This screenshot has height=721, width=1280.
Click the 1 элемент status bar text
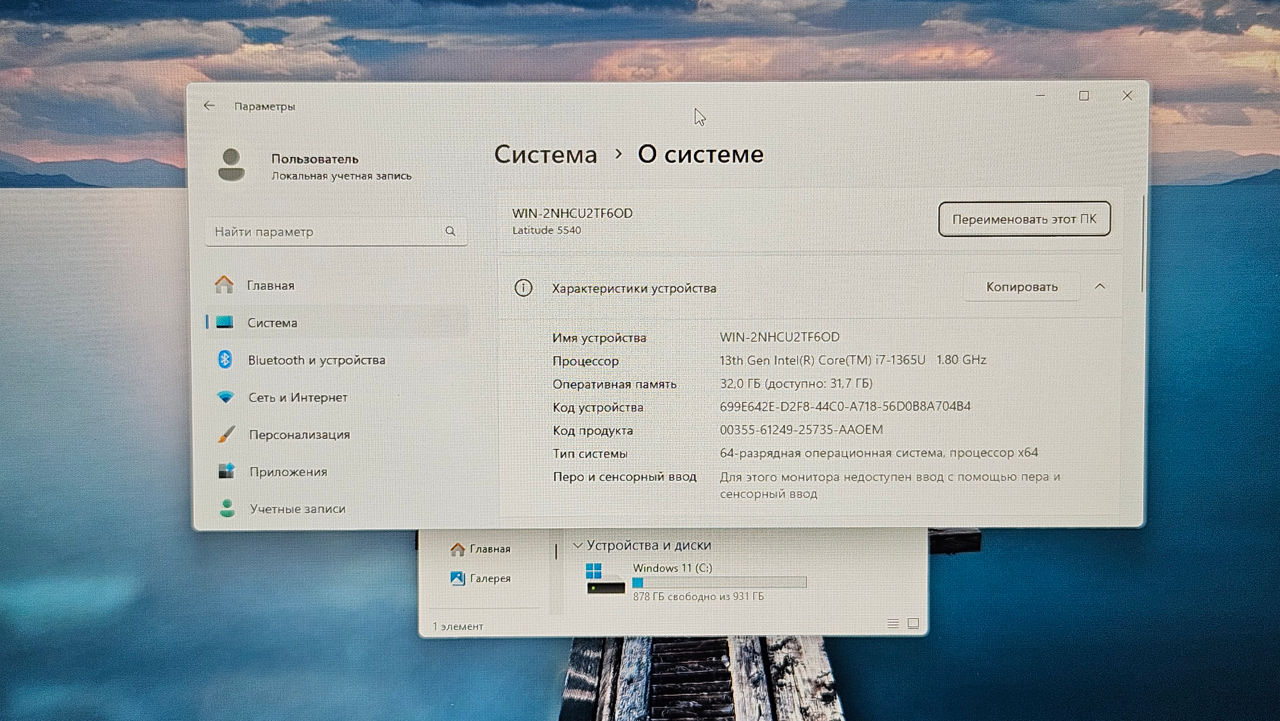coord(458,626)
